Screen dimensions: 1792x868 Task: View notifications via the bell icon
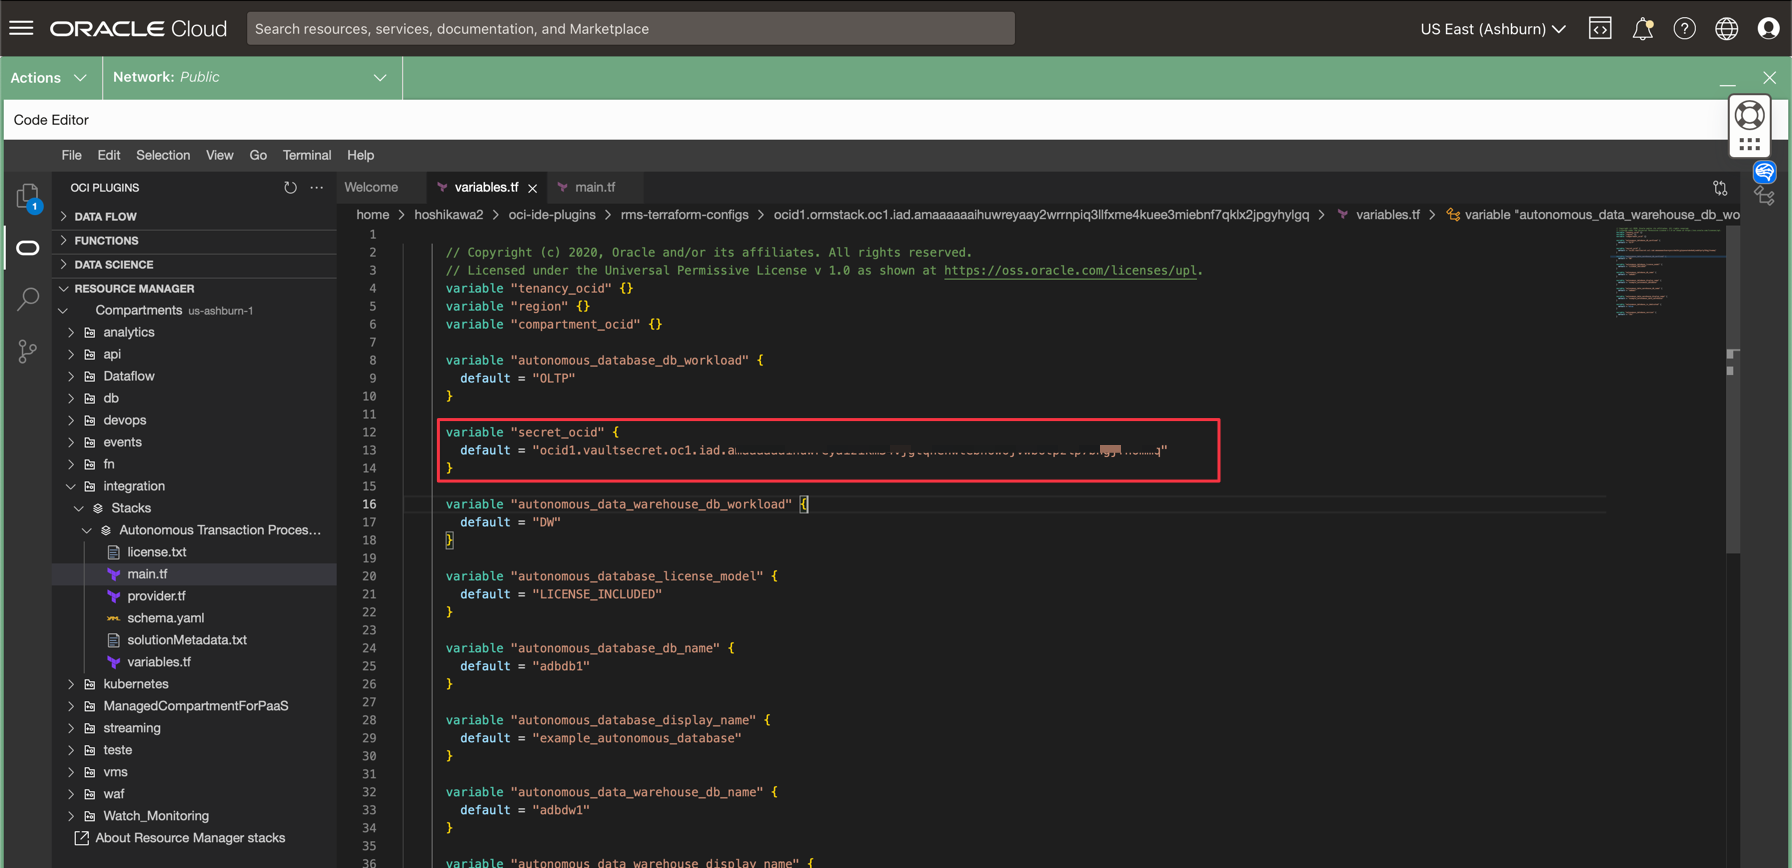[x=1643, y=29]
